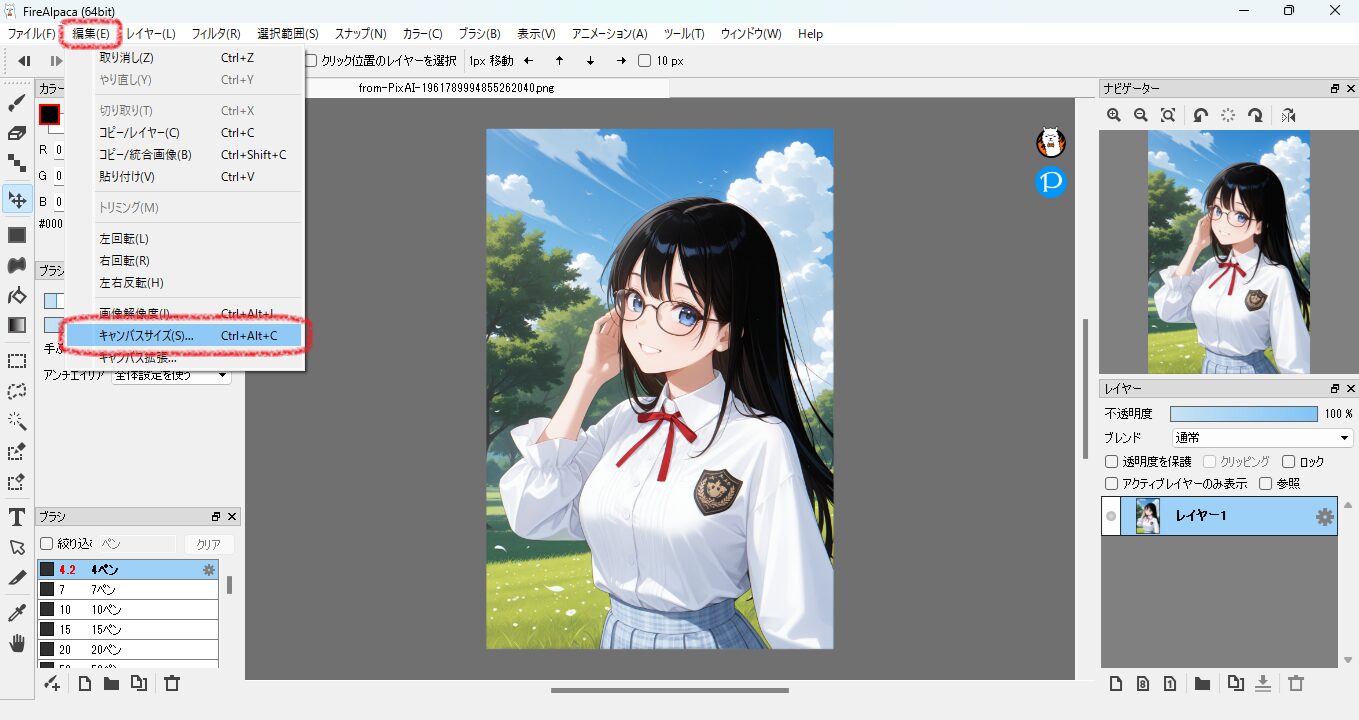Open the ブレンド mode dropdown
This screenshot has height=720, width=1359.
(x=1262, y=438)
